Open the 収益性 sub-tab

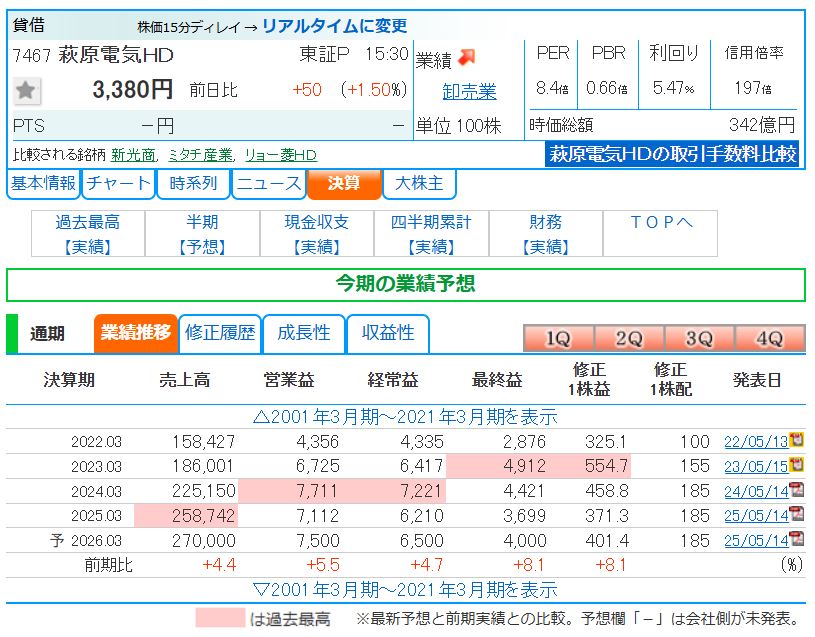pyautogui.click(x=388, y=333)
